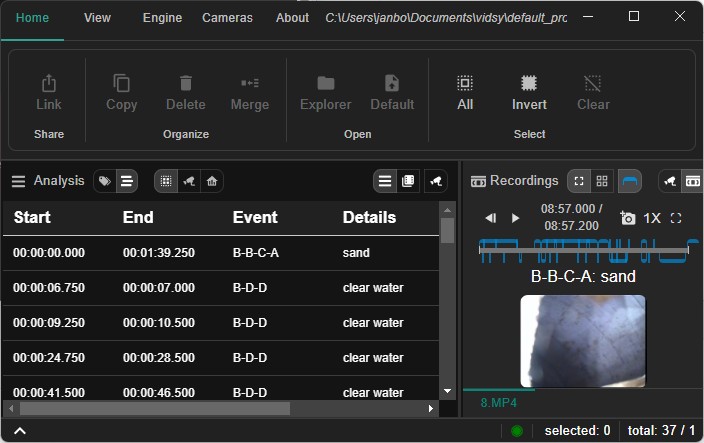
Task: Change the 1X playback speed
Action: point(652,218)
